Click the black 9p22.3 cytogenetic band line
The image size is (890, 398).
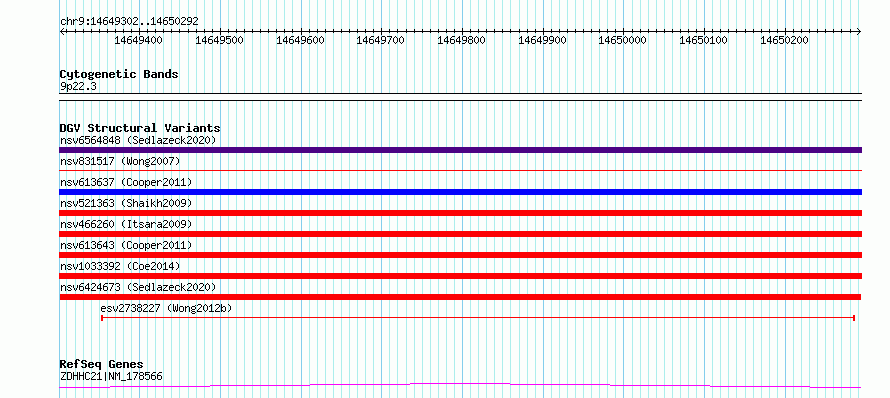coord(460,97)
